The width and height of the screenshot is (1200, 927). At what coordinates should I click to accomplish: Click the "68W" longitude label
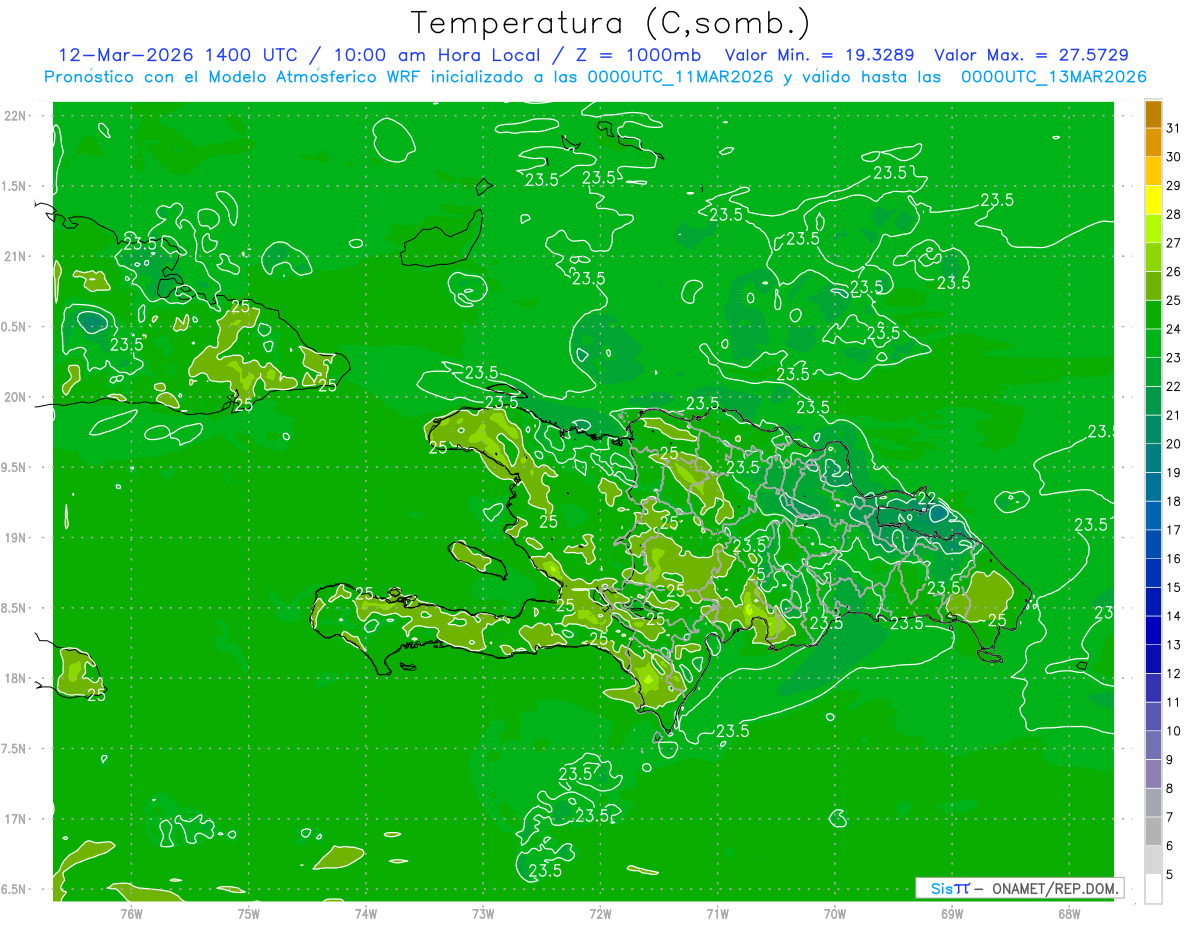click(x=1068, y=914)
